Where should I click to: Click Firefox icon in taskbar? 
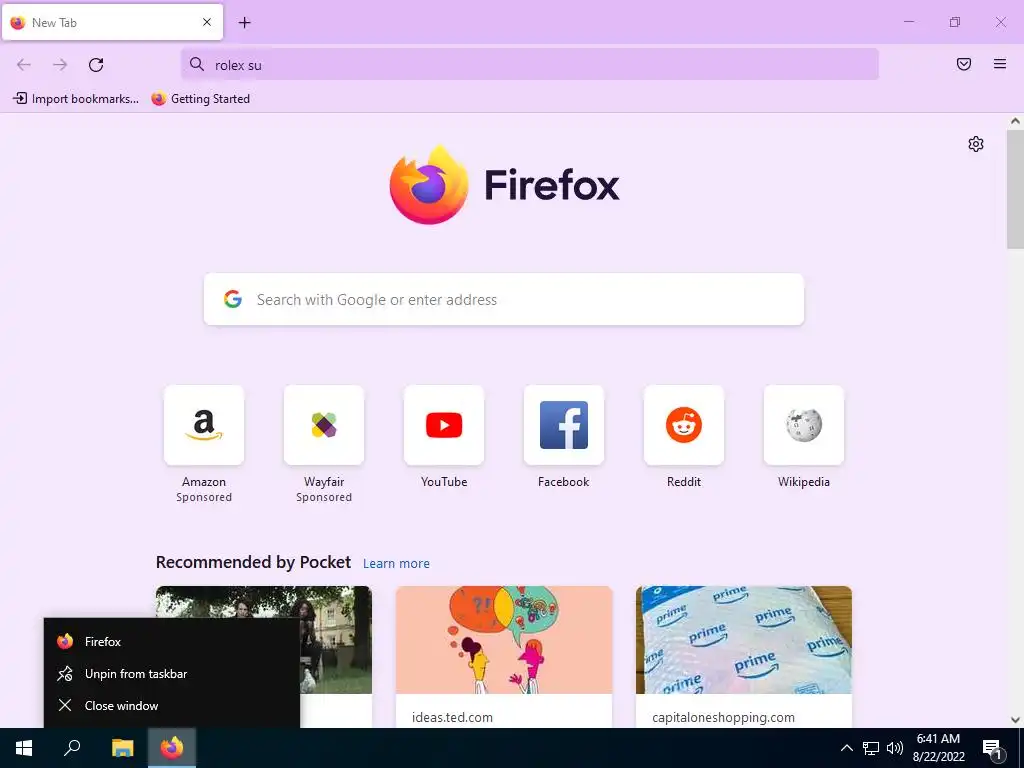tap(172, 748)
